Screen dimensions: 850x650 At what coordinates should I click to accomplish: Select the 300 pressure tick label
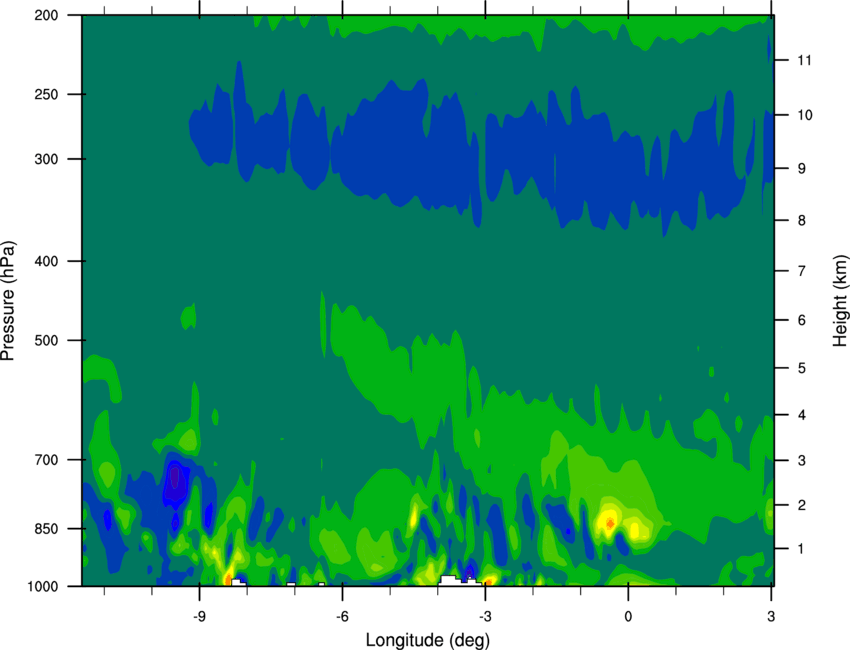(46, 159)
